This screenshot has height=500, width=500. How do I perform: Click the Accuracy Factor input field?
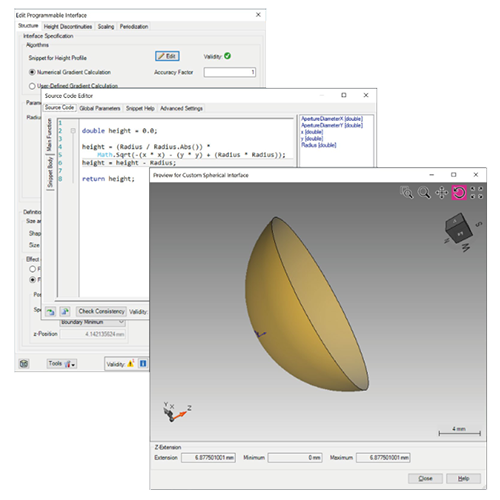(230, 72)
